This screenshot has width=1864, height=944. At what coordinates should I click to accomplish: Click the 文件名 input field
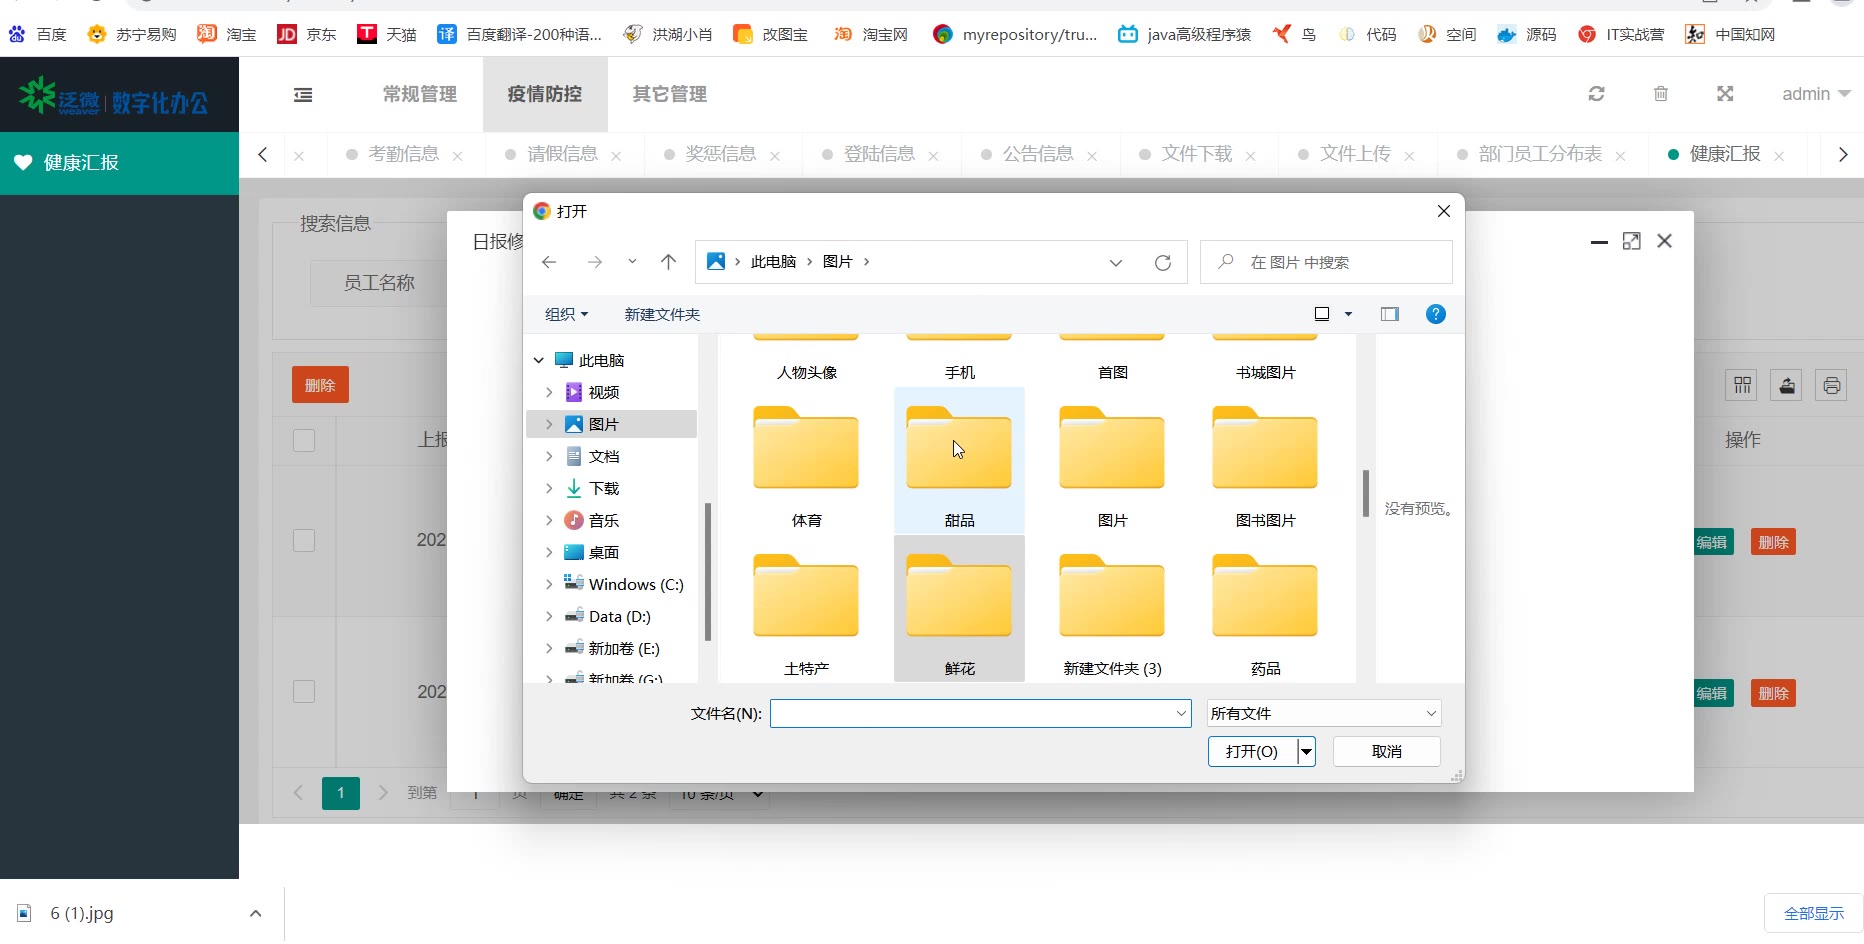(980, 713)
